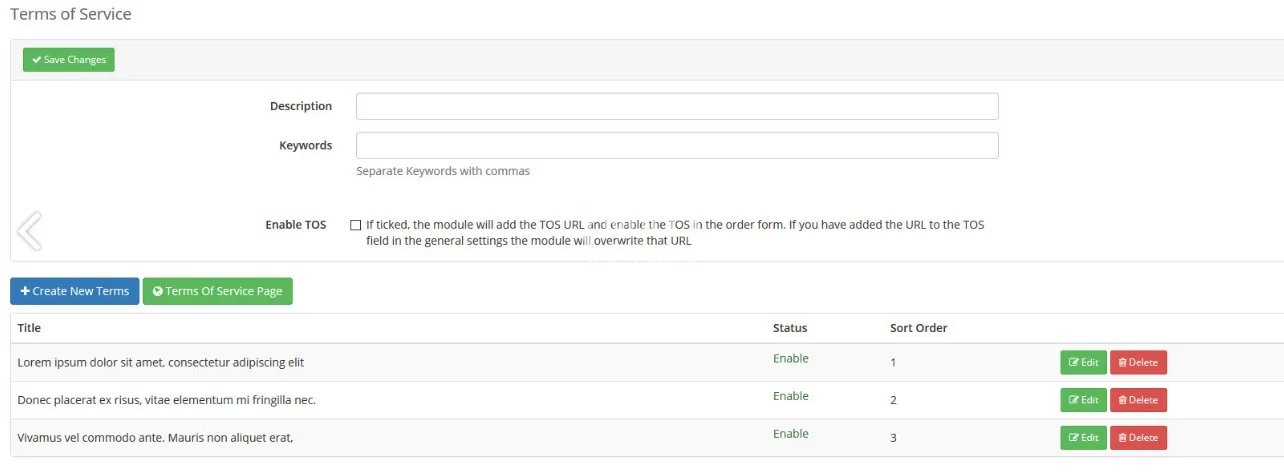The image size is (1284, 472).
Task: Edit the Lorem ipsum terms entry
Action: [x=1083, y=362]
